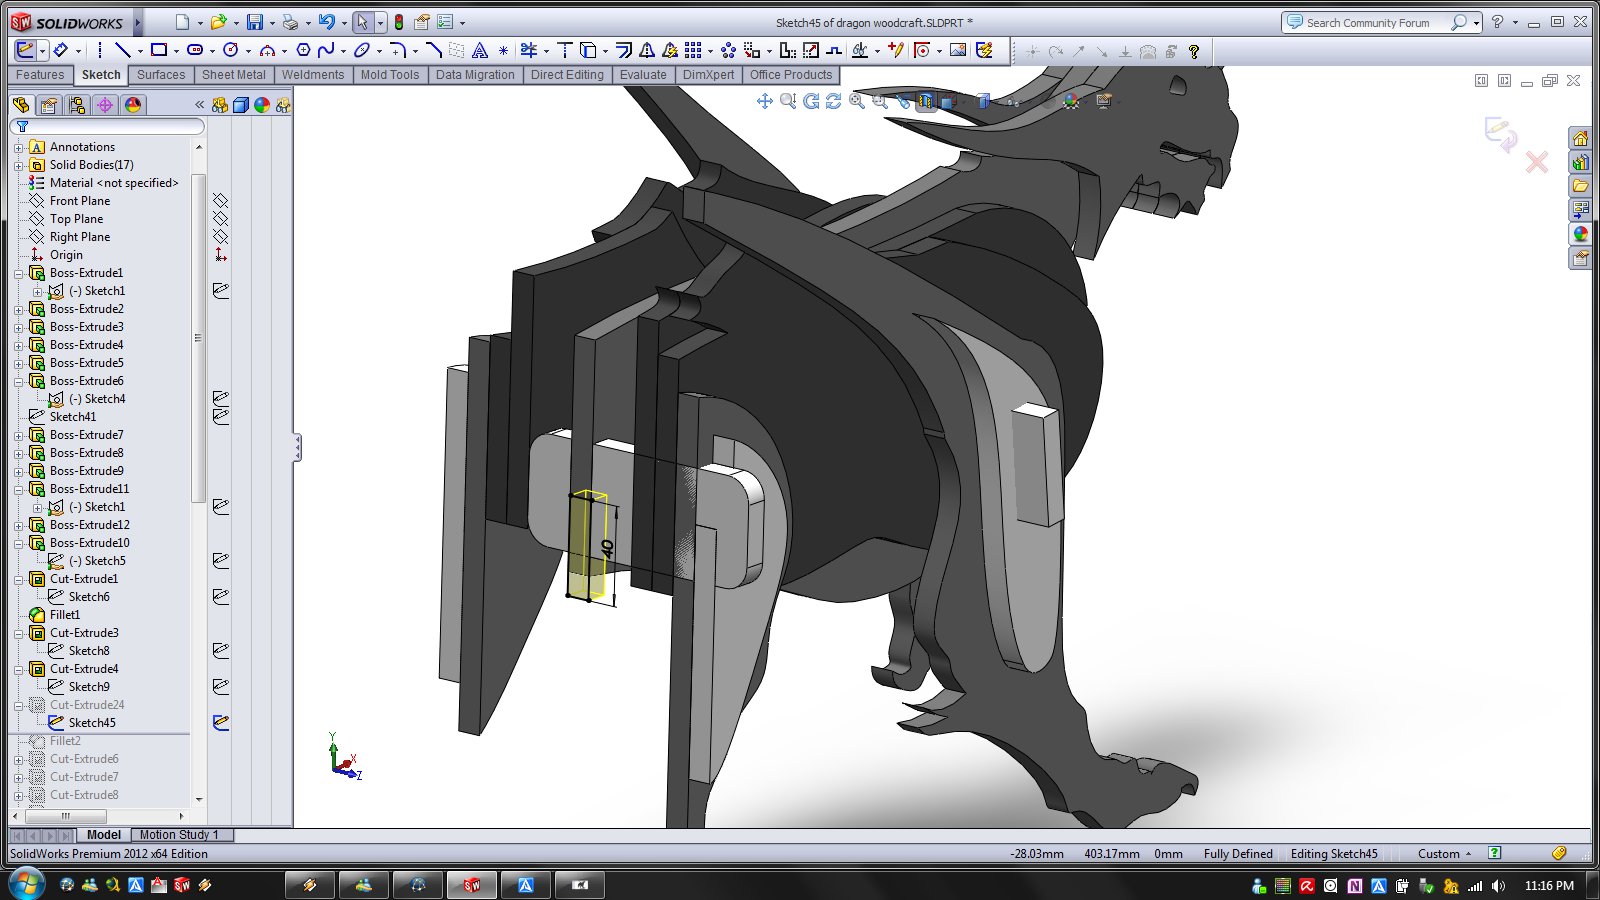Select the Line sketch tool
Screen dimensions: 1600x900
click(x=122, y=50)
